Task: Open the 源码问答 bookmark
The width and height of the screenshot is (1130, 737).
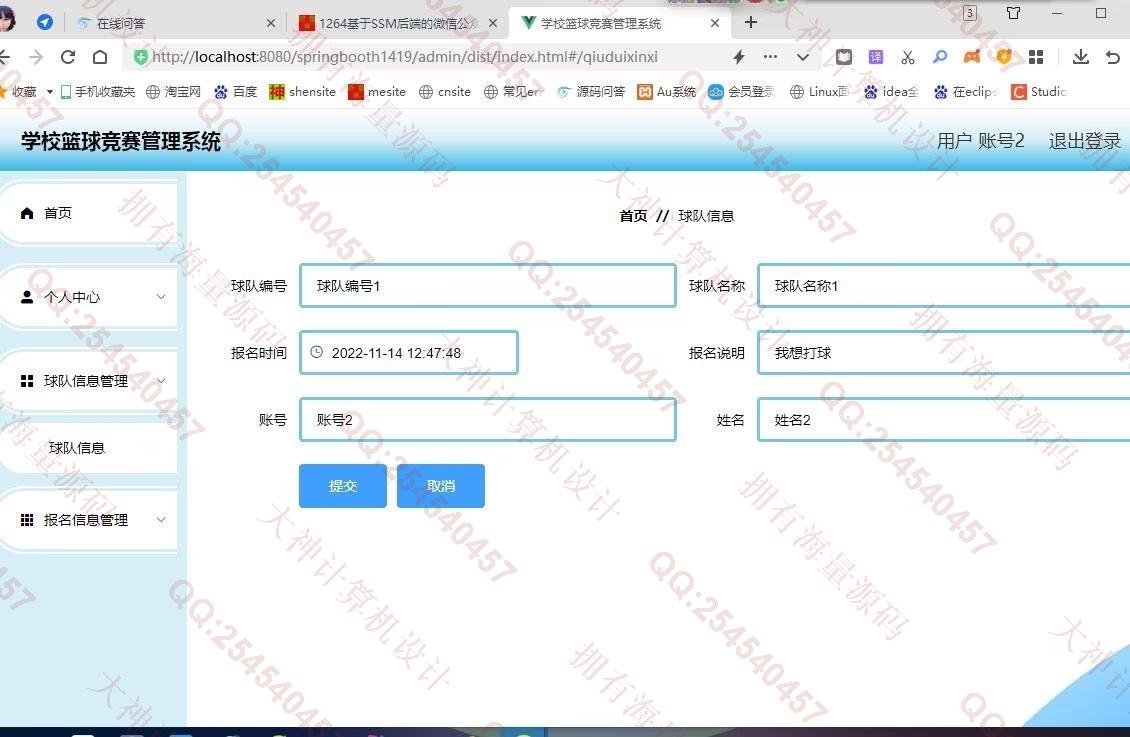Action: 591,91
